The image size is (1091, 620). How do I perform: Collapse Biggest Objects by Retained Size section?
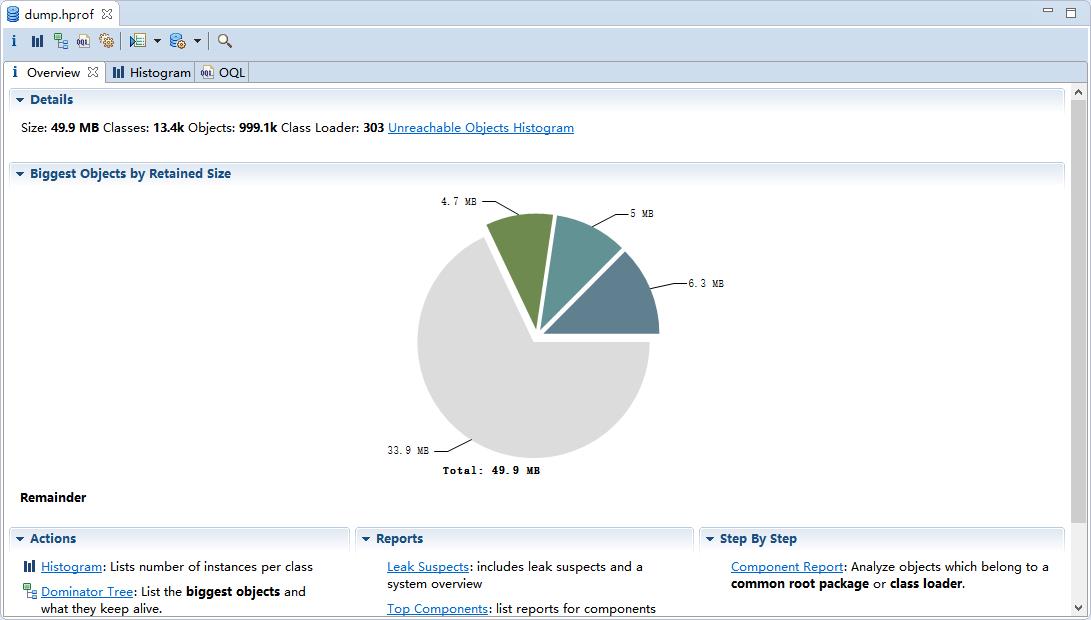pyautogui.click(x=19, y=174)
